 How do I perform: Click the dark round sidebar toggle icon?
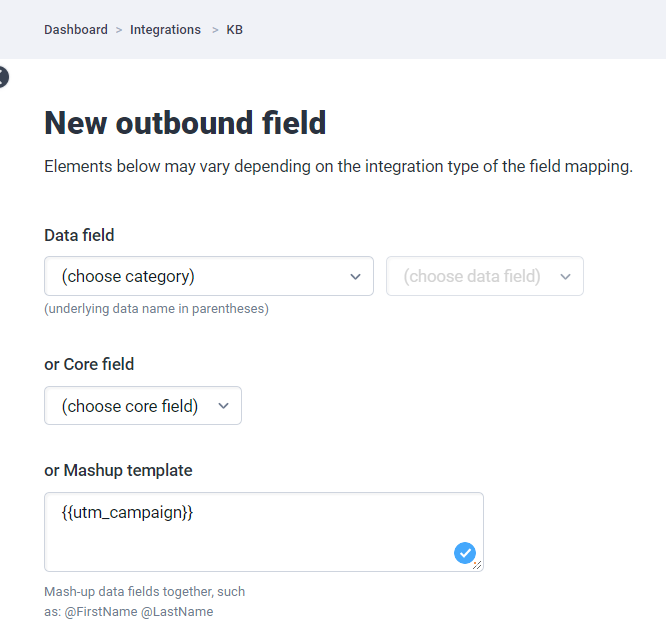(x=3, y=77)
